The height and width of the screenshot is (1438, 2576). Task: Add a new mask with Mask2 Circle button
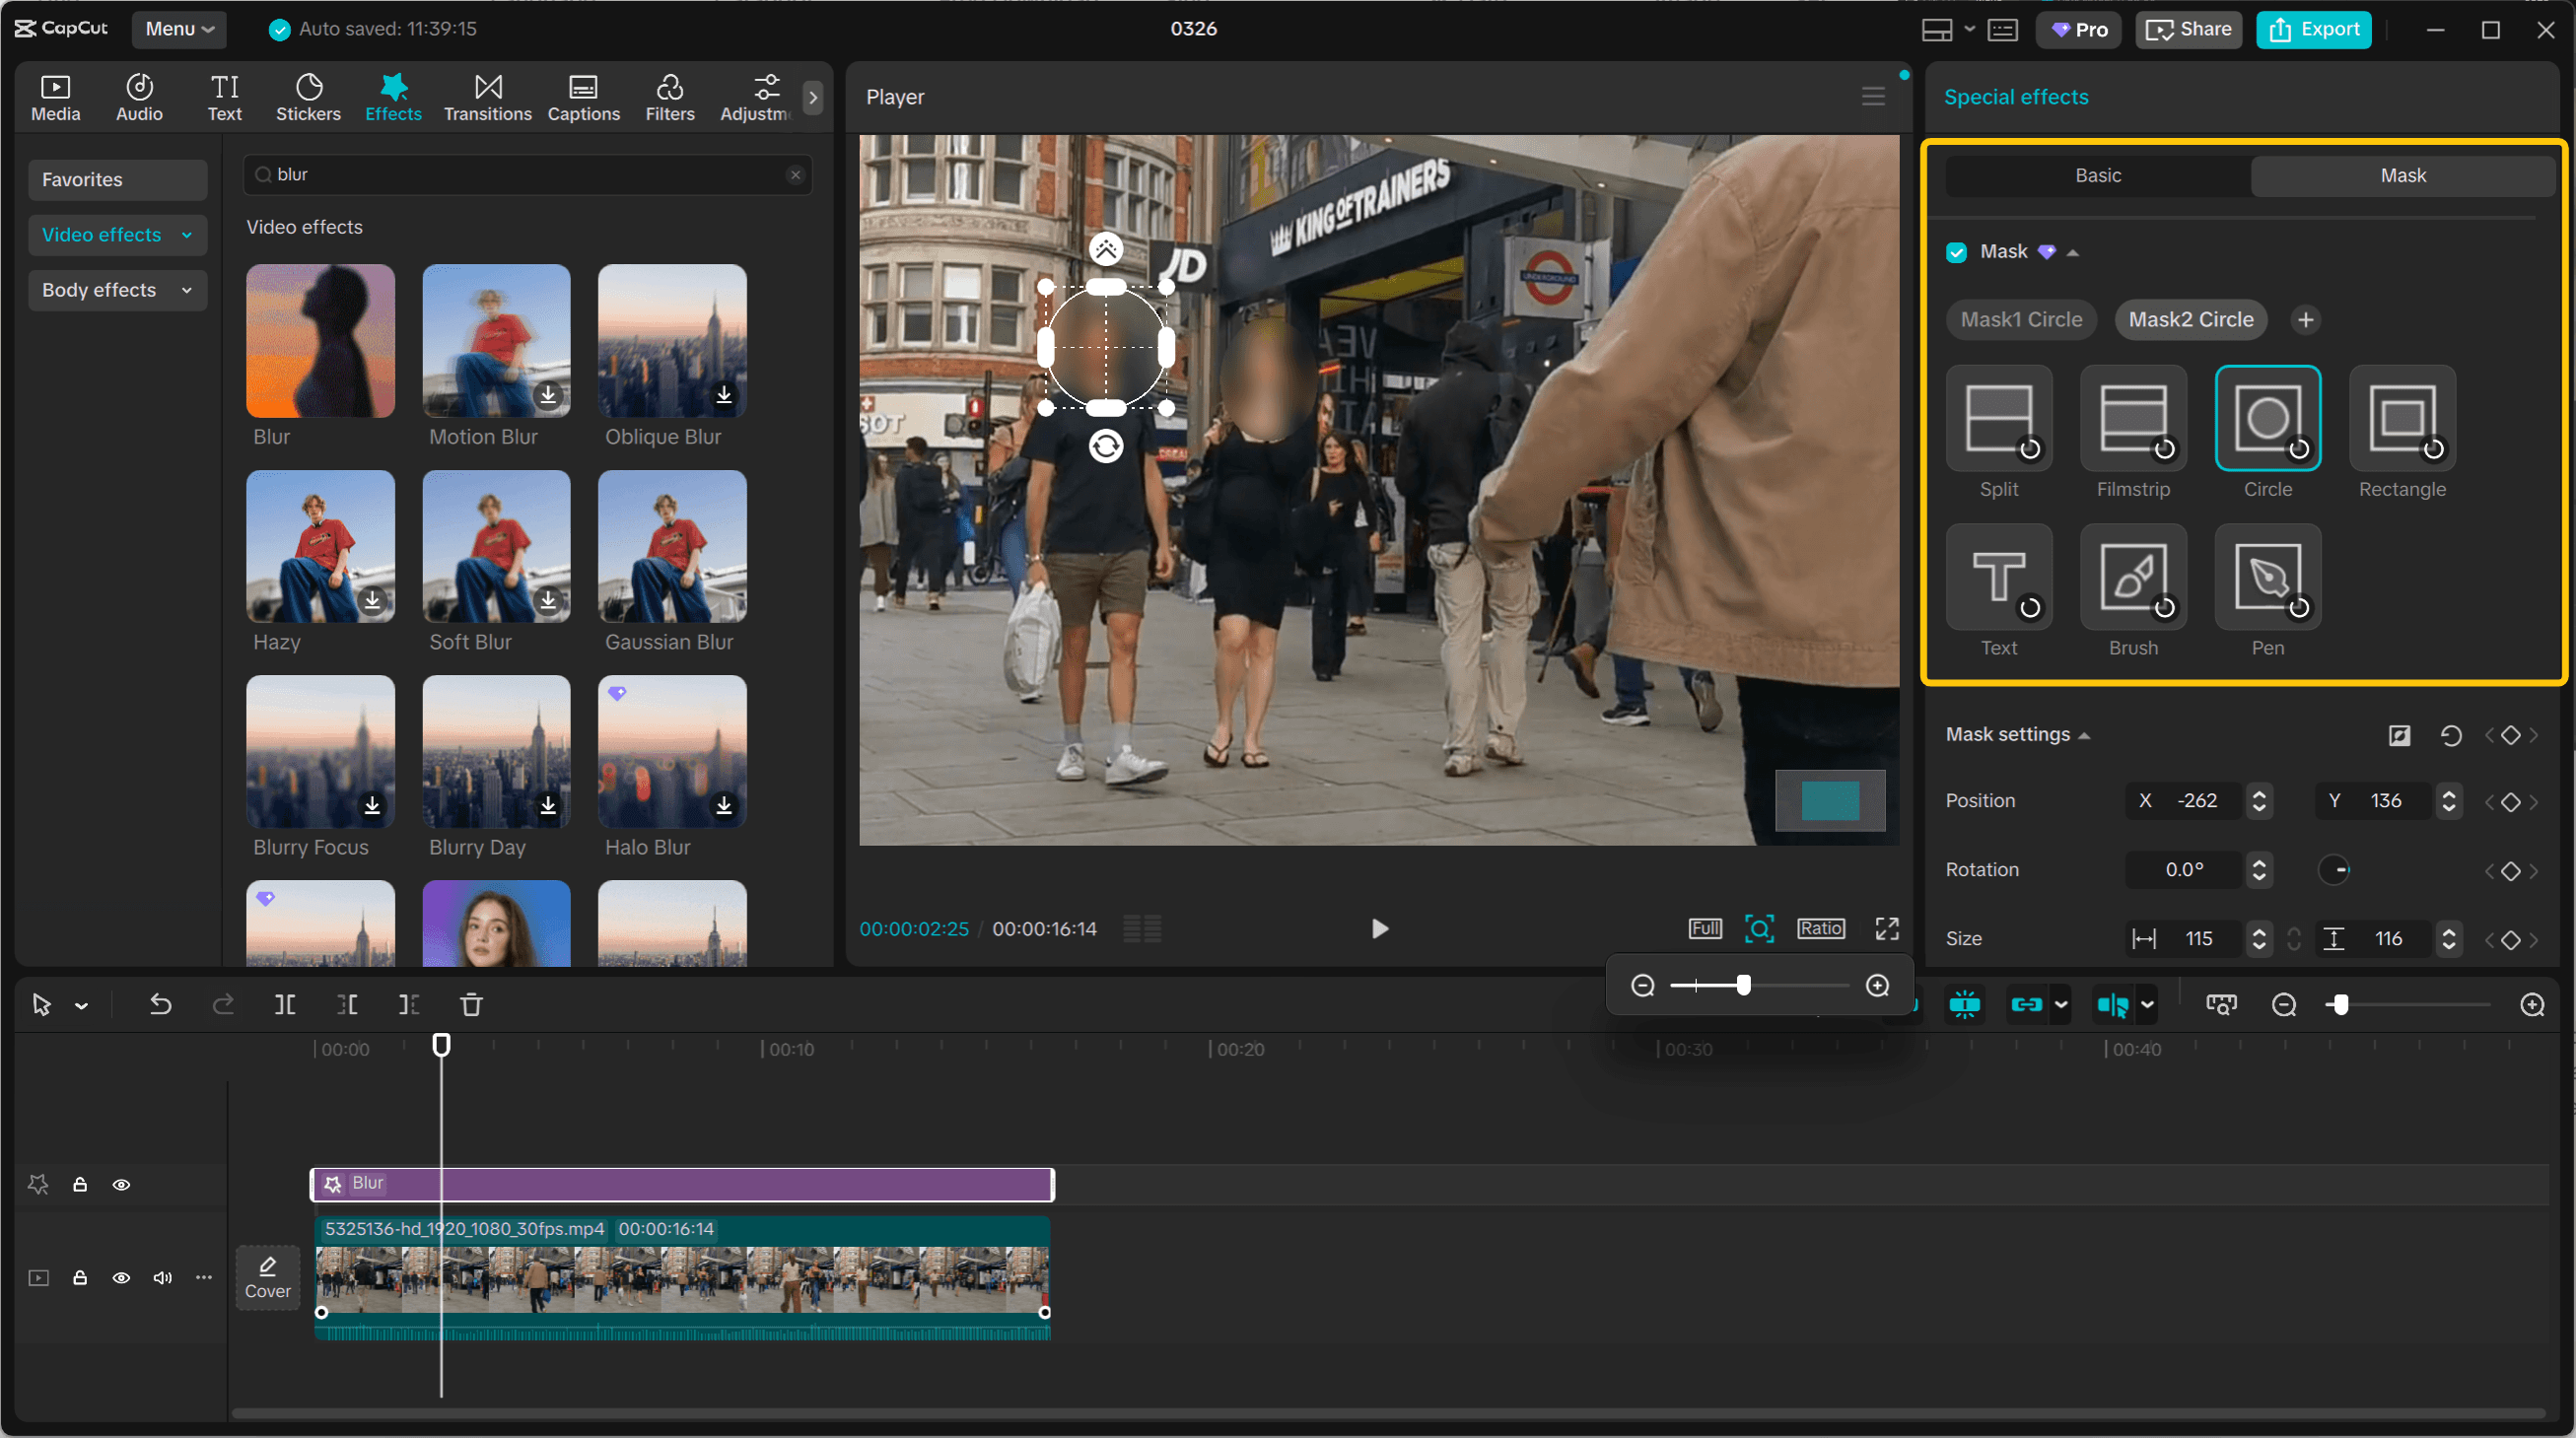click(2190, 319)
